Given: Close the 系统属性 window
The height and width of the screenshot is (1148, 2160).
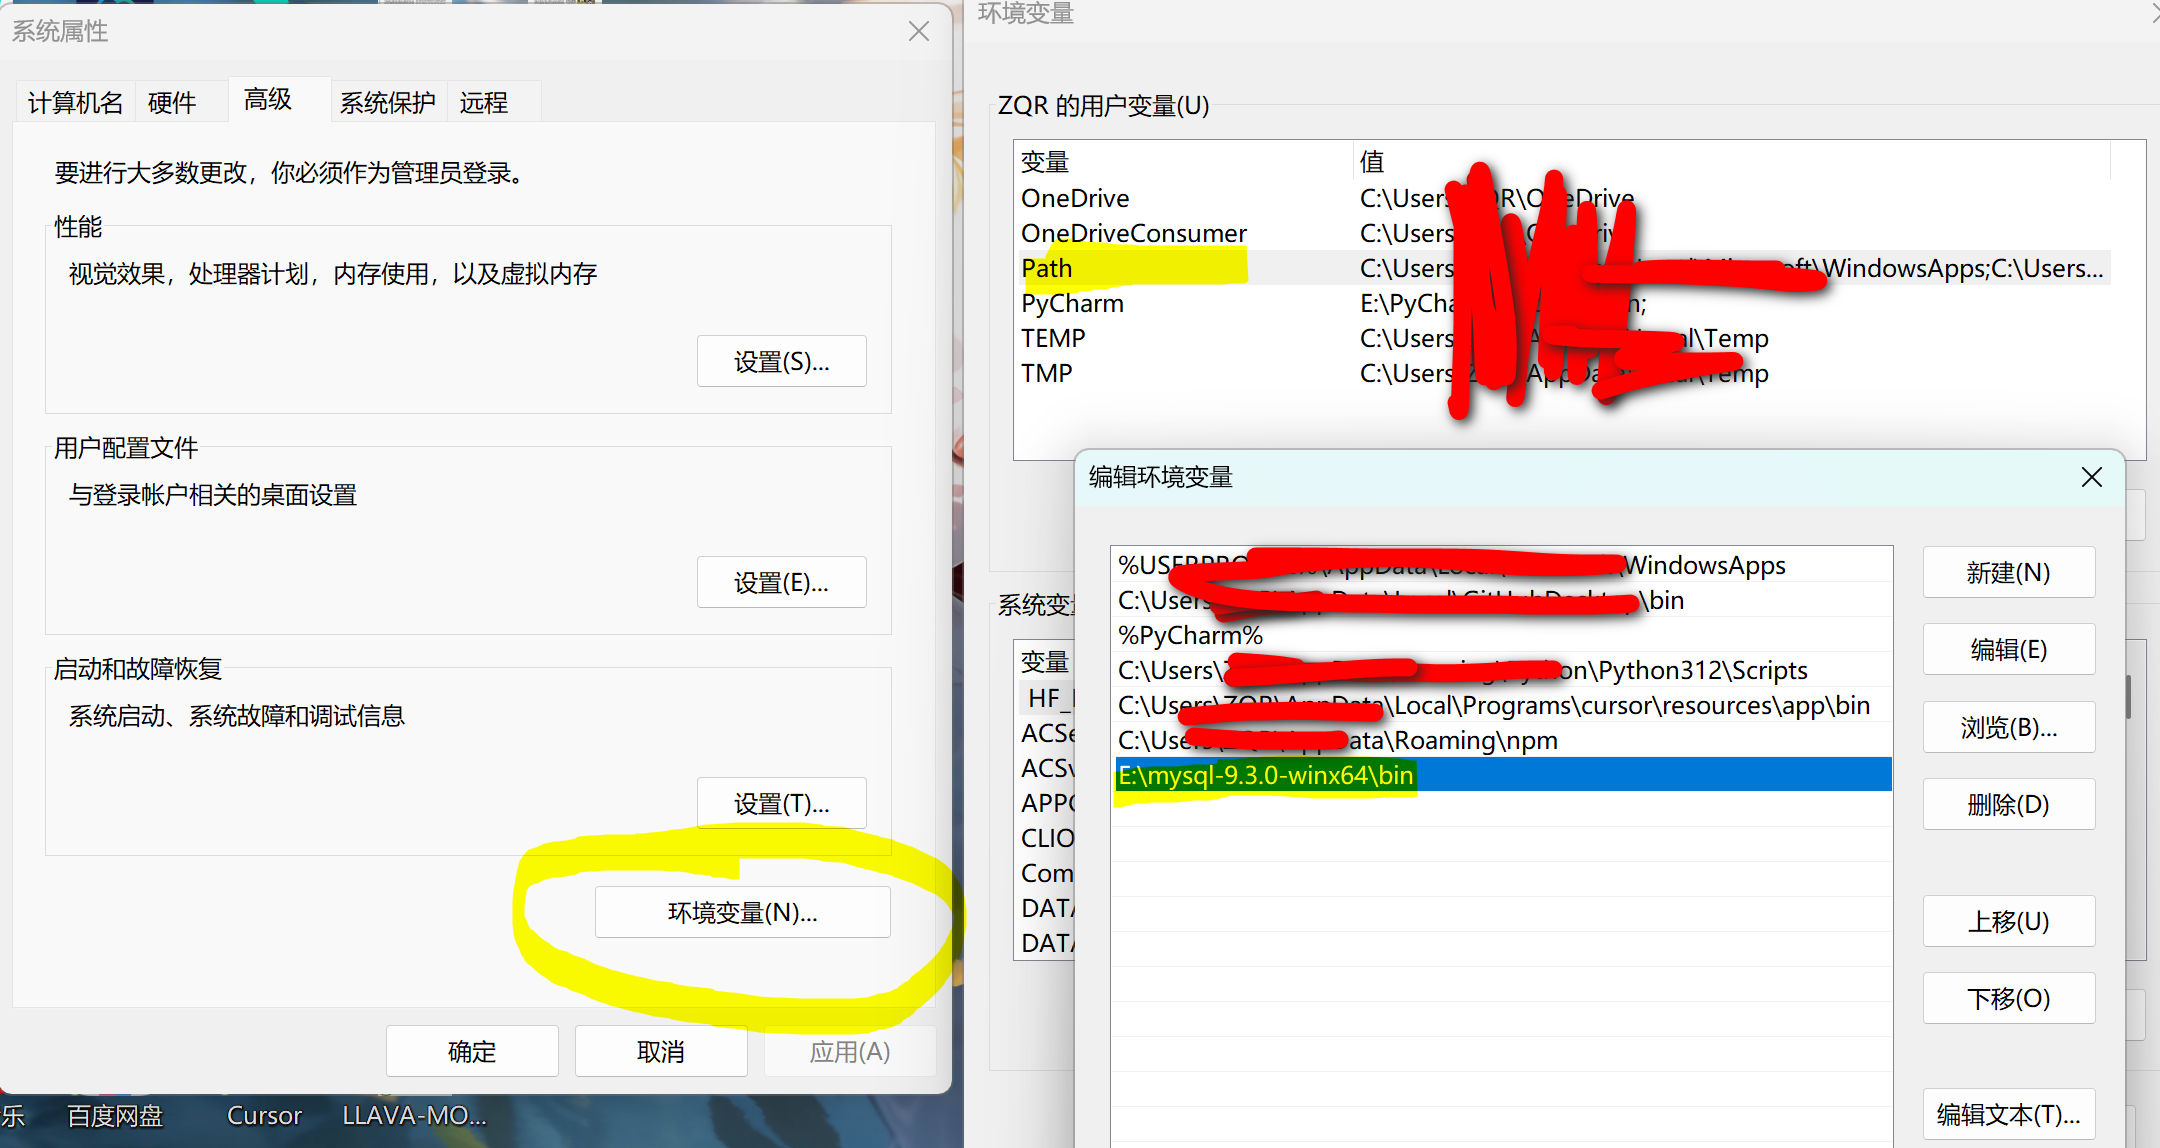Looking at the screenshot, I should point(918,31).
